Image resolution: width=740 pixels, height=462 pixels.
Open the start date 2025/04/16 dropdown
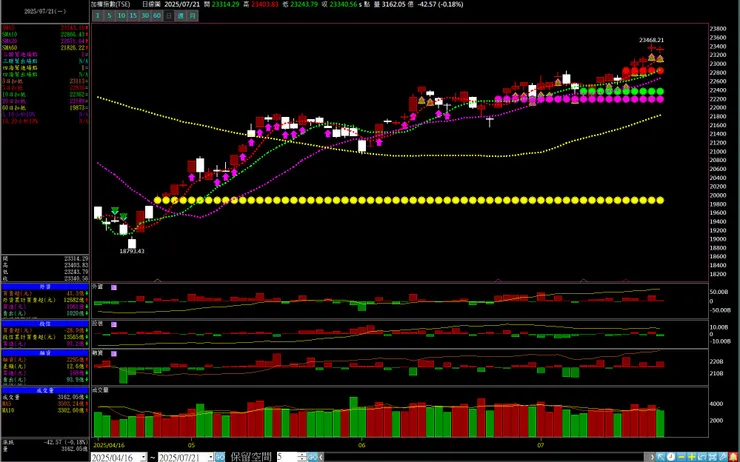pos(143,457)
